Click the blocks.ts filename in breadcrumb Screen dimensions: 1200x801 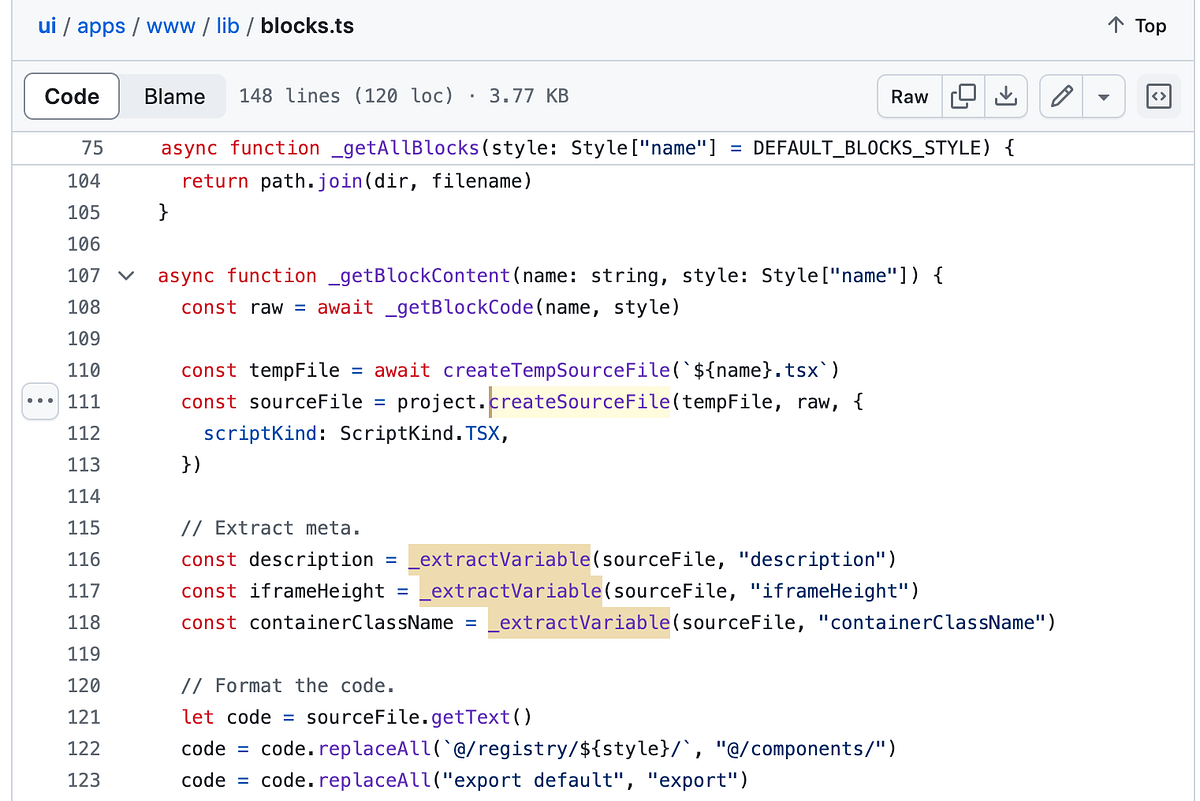point(306,26)
